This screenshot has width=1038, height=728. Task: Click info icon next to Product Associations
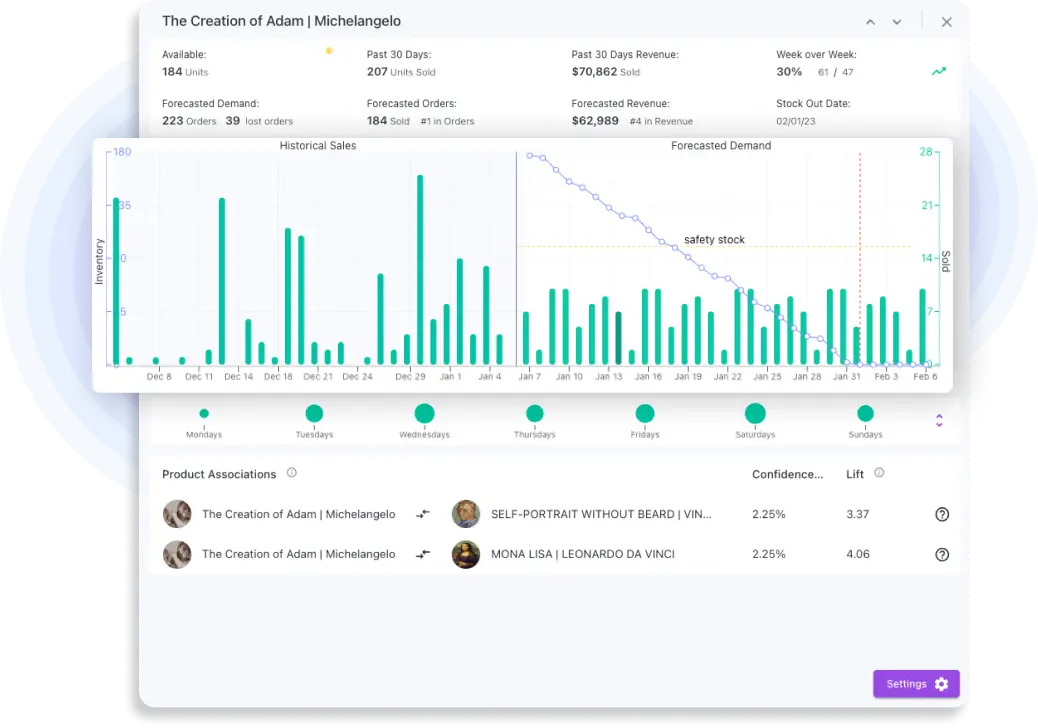coord(292,473)
